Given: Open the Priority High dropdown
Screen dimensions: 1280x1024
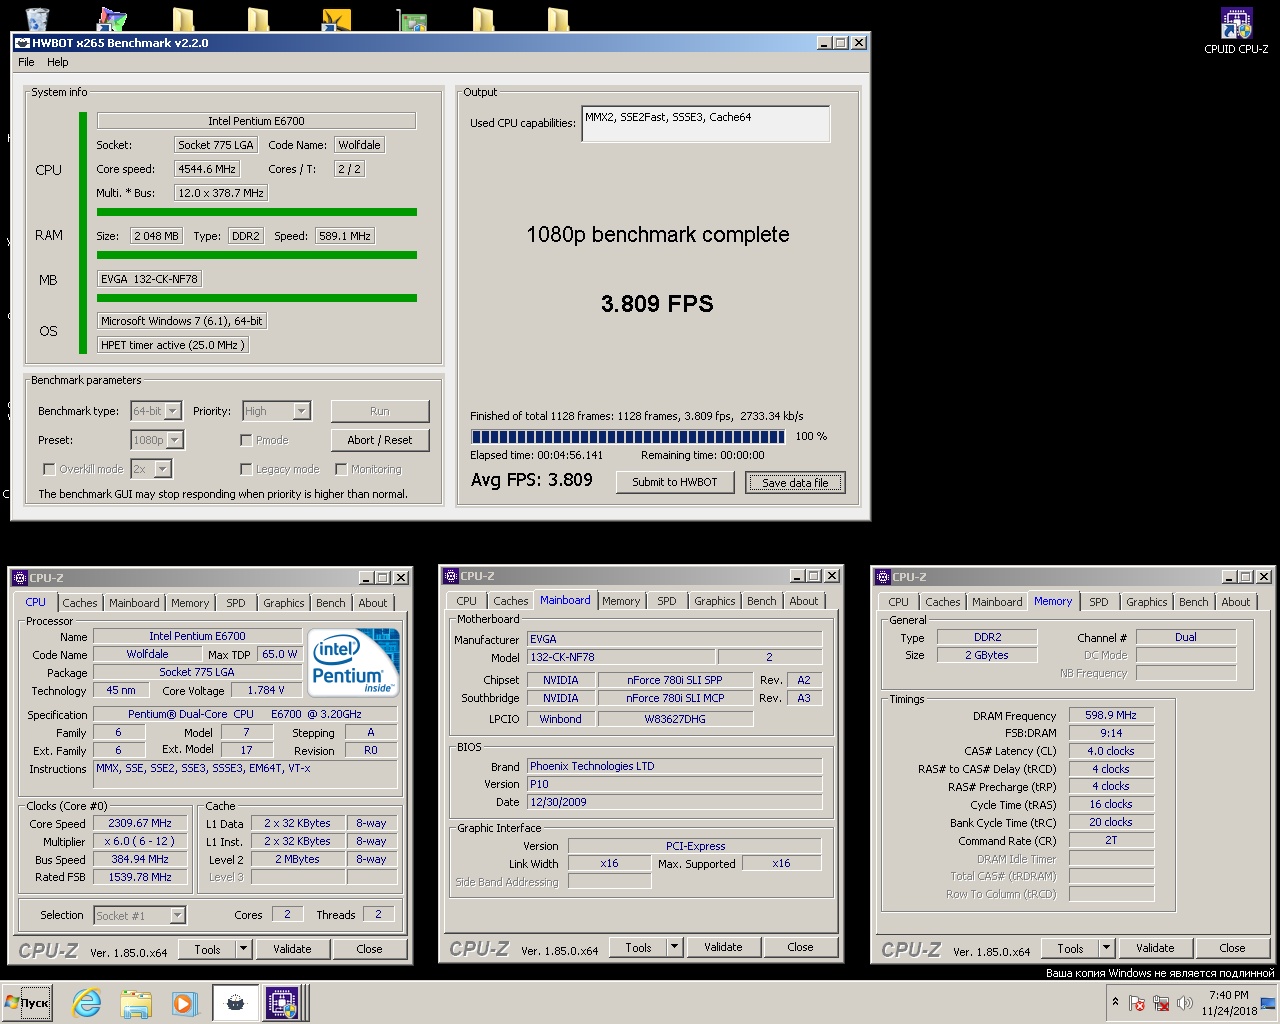Looking at the screenshot, I should [x=302, y=411].
